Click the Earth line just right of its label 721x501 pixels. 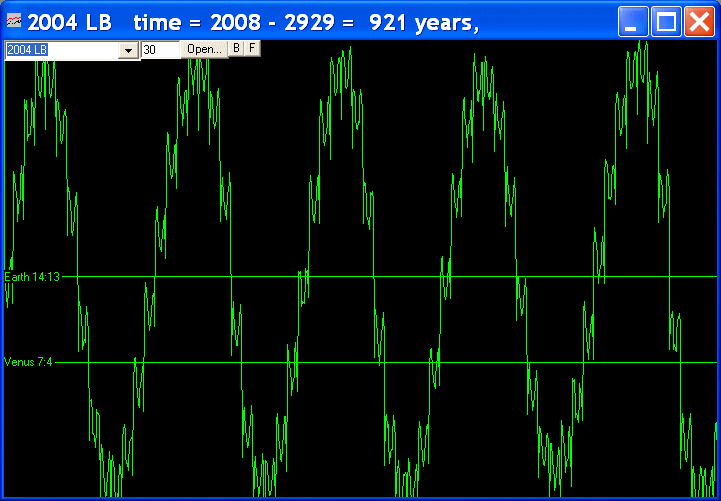click(x=68, y=277)
